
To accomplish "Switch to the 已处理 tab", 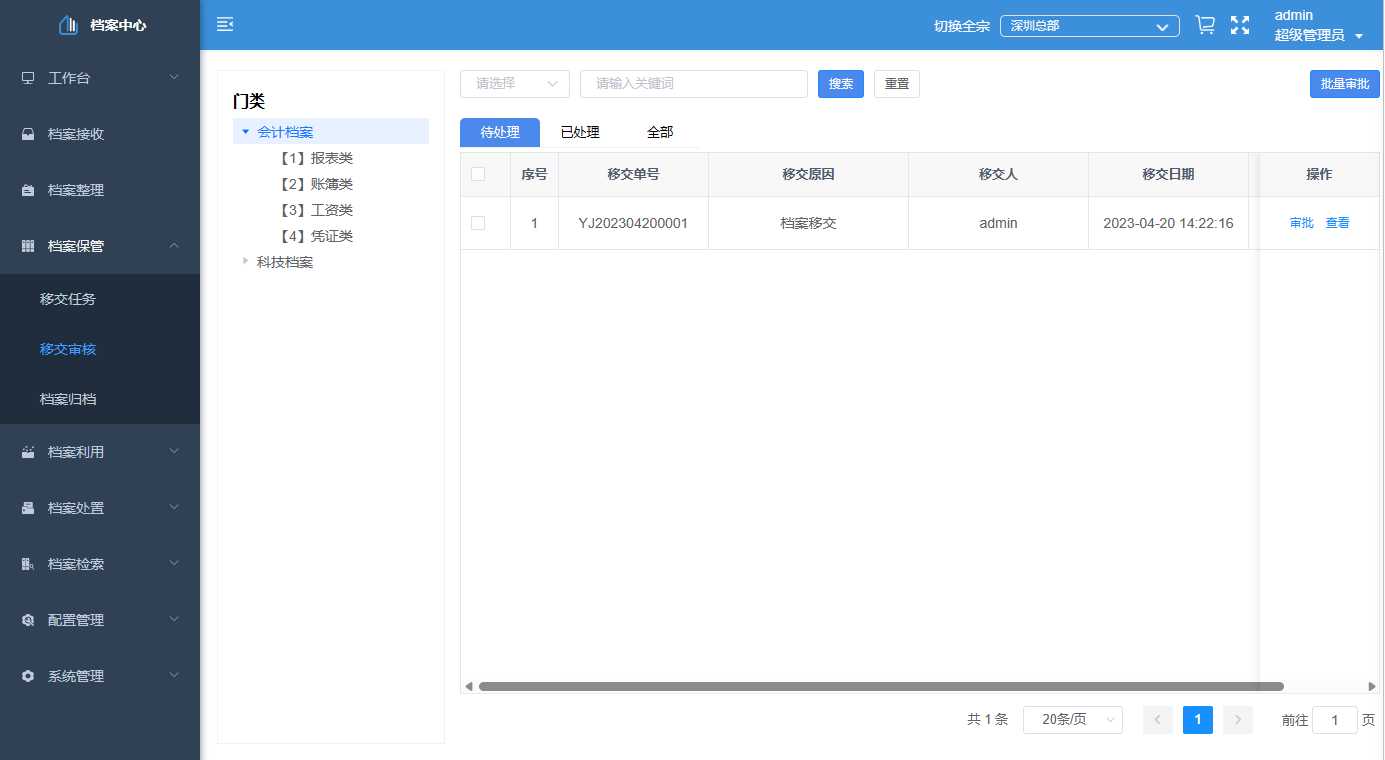I will point(579,131).
